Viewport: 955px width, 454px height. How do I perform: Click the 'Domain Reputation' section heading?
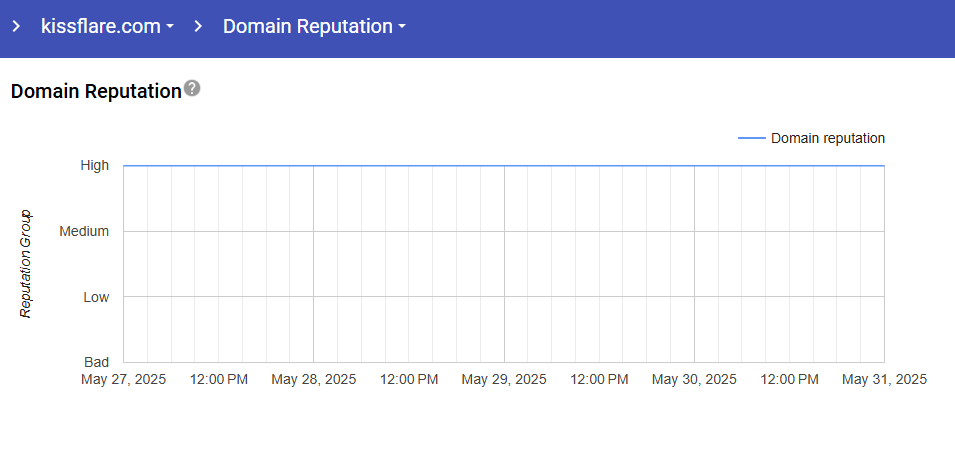tap(96, 91)
